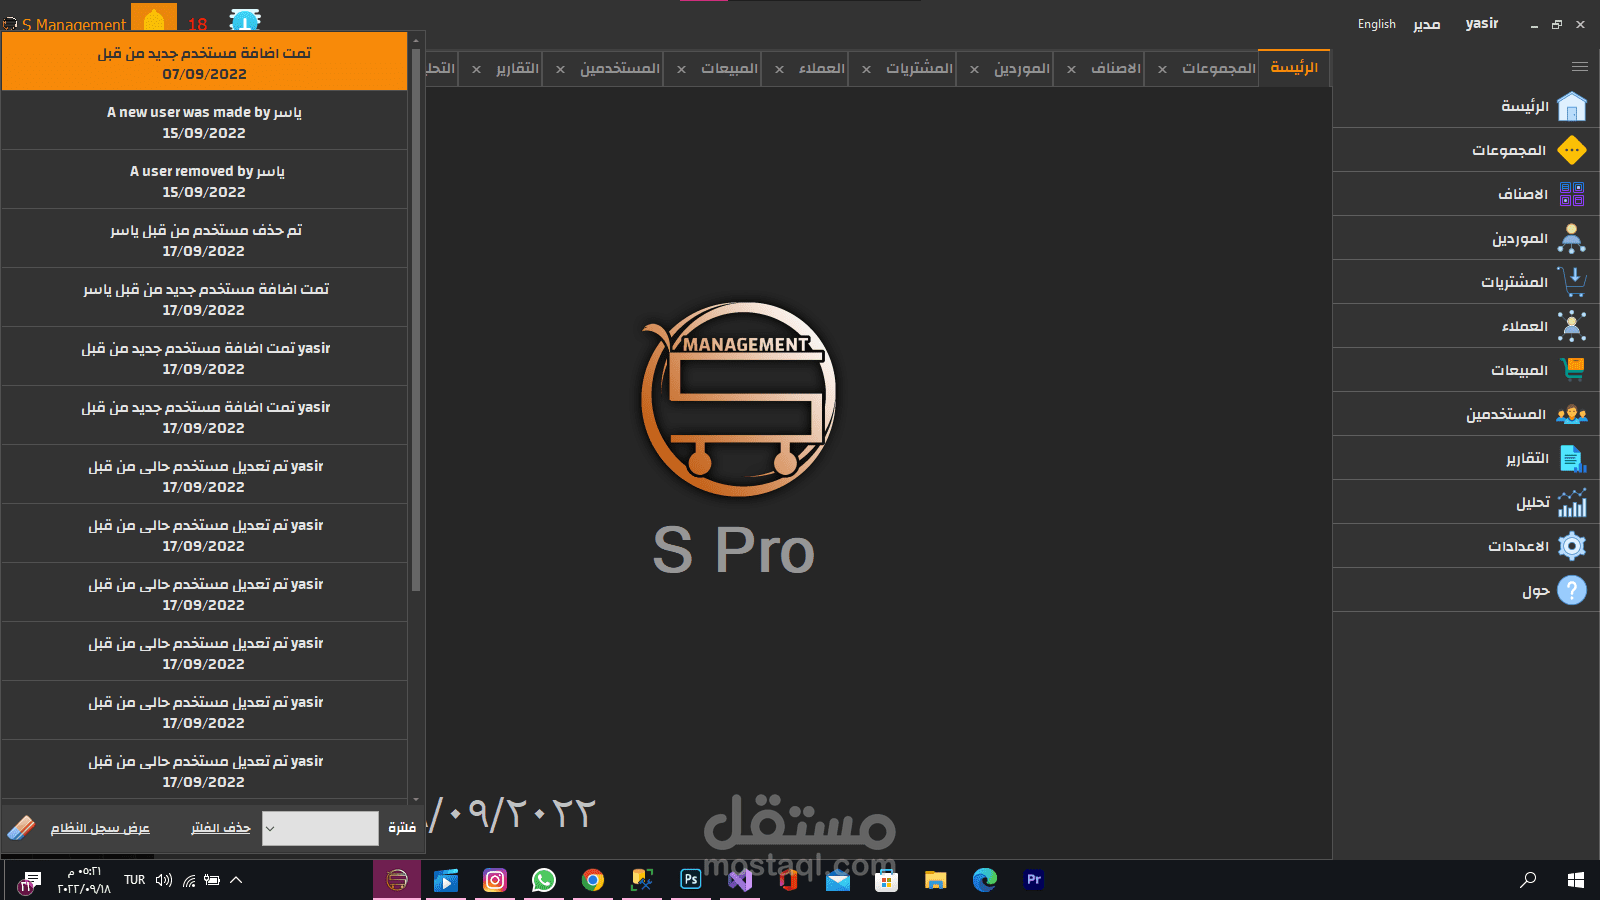This screenshot has height=900, width=1600.
Task: Click the حذف الفلتر link
Action: tap(221, 828)
